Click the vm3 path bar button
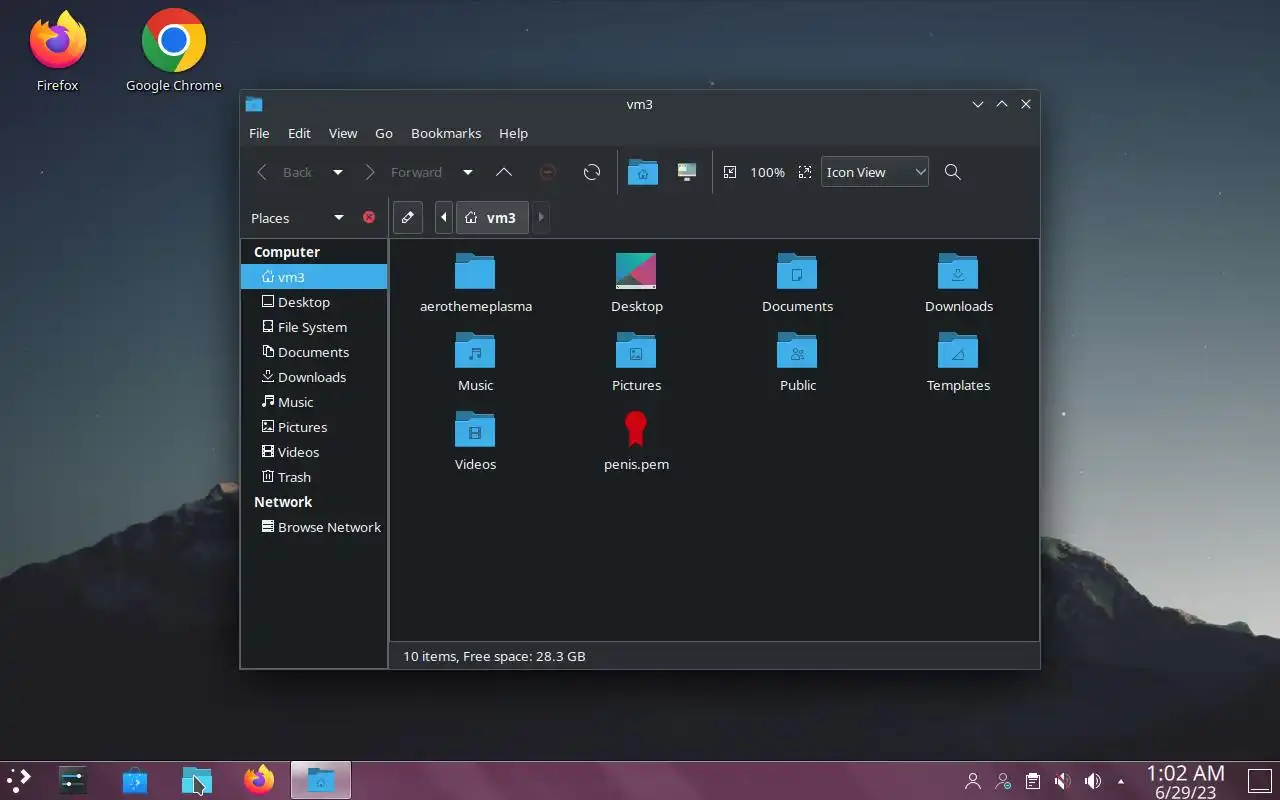The height and width of the screenshot is (800, 1280). point(492,217)
